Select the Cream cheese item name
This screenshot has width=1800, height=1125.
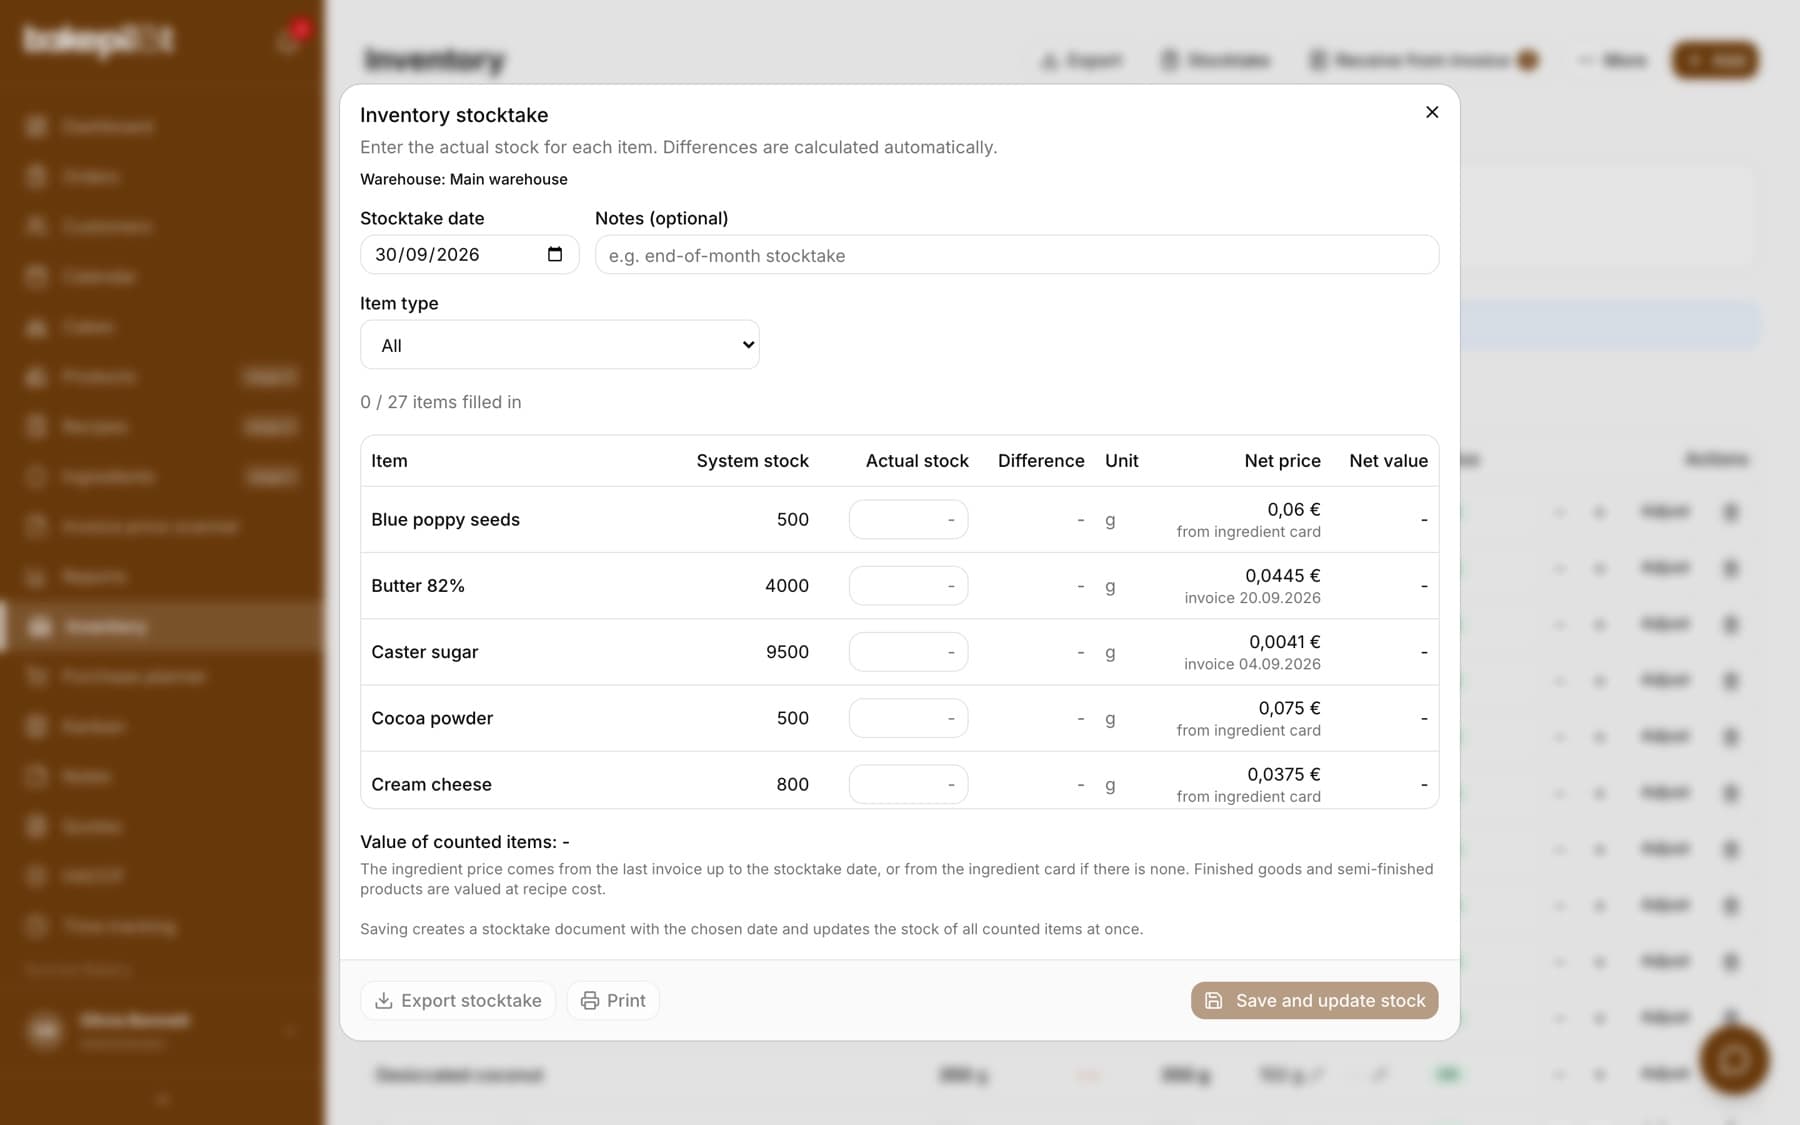pos(431,784)
